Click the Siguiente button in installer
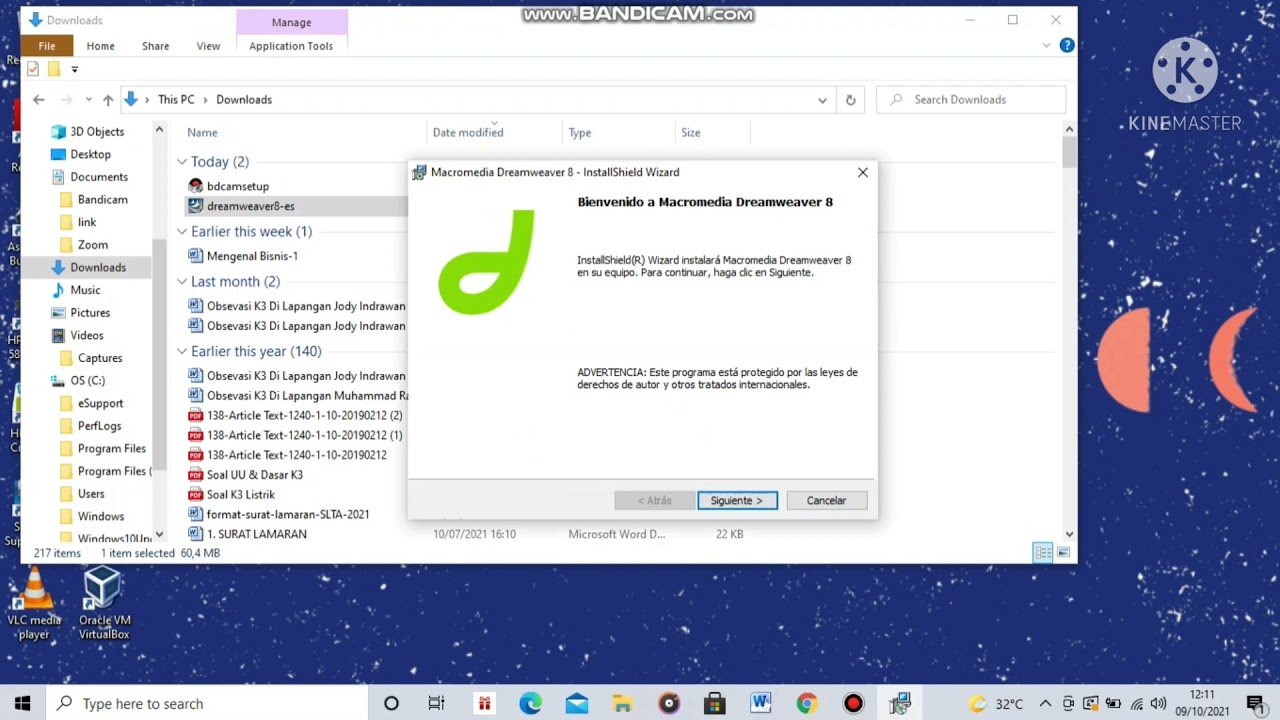 (x=737, y=500)
